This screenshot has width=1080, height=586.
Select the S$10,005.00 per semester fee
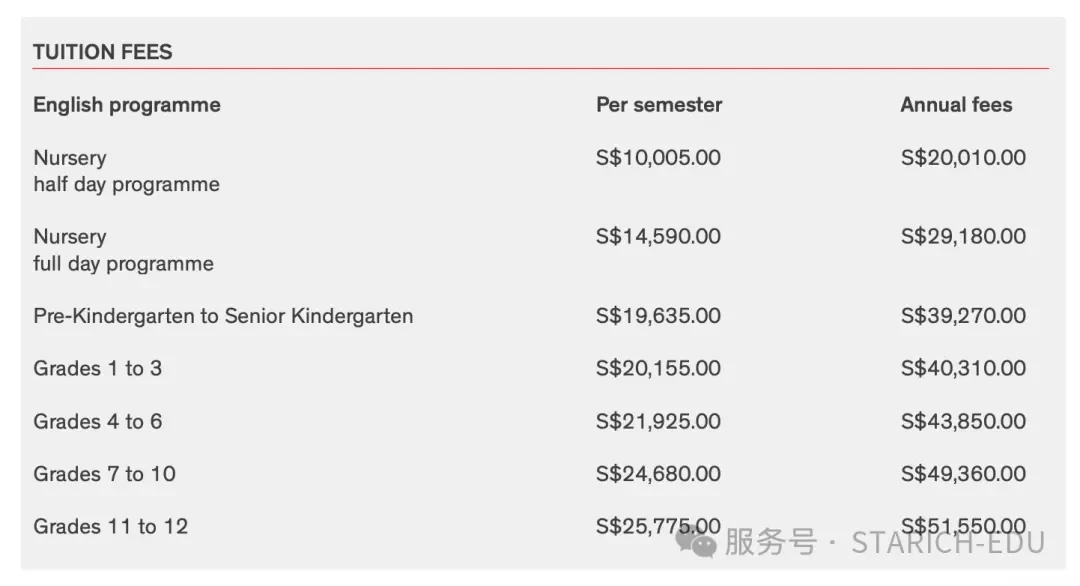point(658,158)
